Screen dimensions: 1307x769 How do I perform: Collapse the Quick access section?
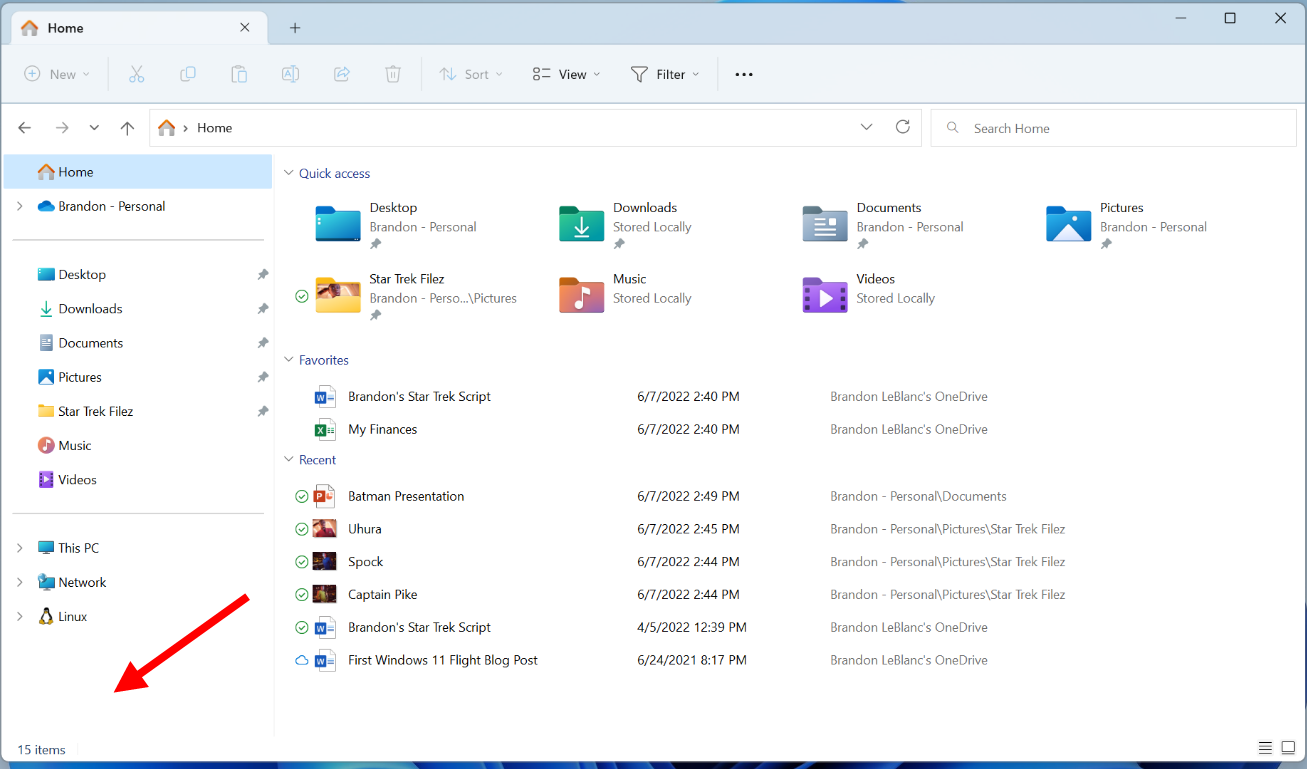pos(289,173)
